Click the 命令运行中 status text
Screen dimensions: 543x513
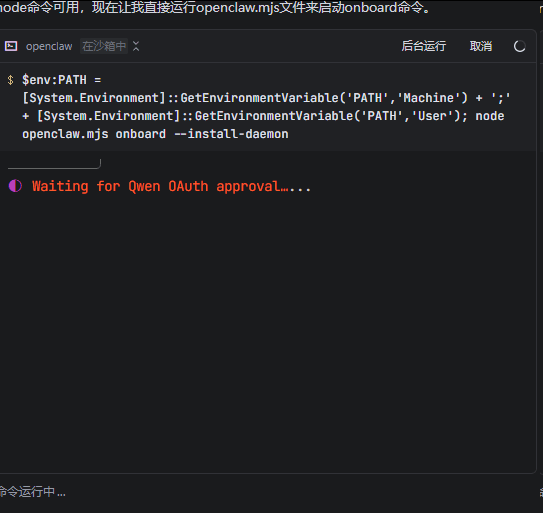tap(33, 492)
